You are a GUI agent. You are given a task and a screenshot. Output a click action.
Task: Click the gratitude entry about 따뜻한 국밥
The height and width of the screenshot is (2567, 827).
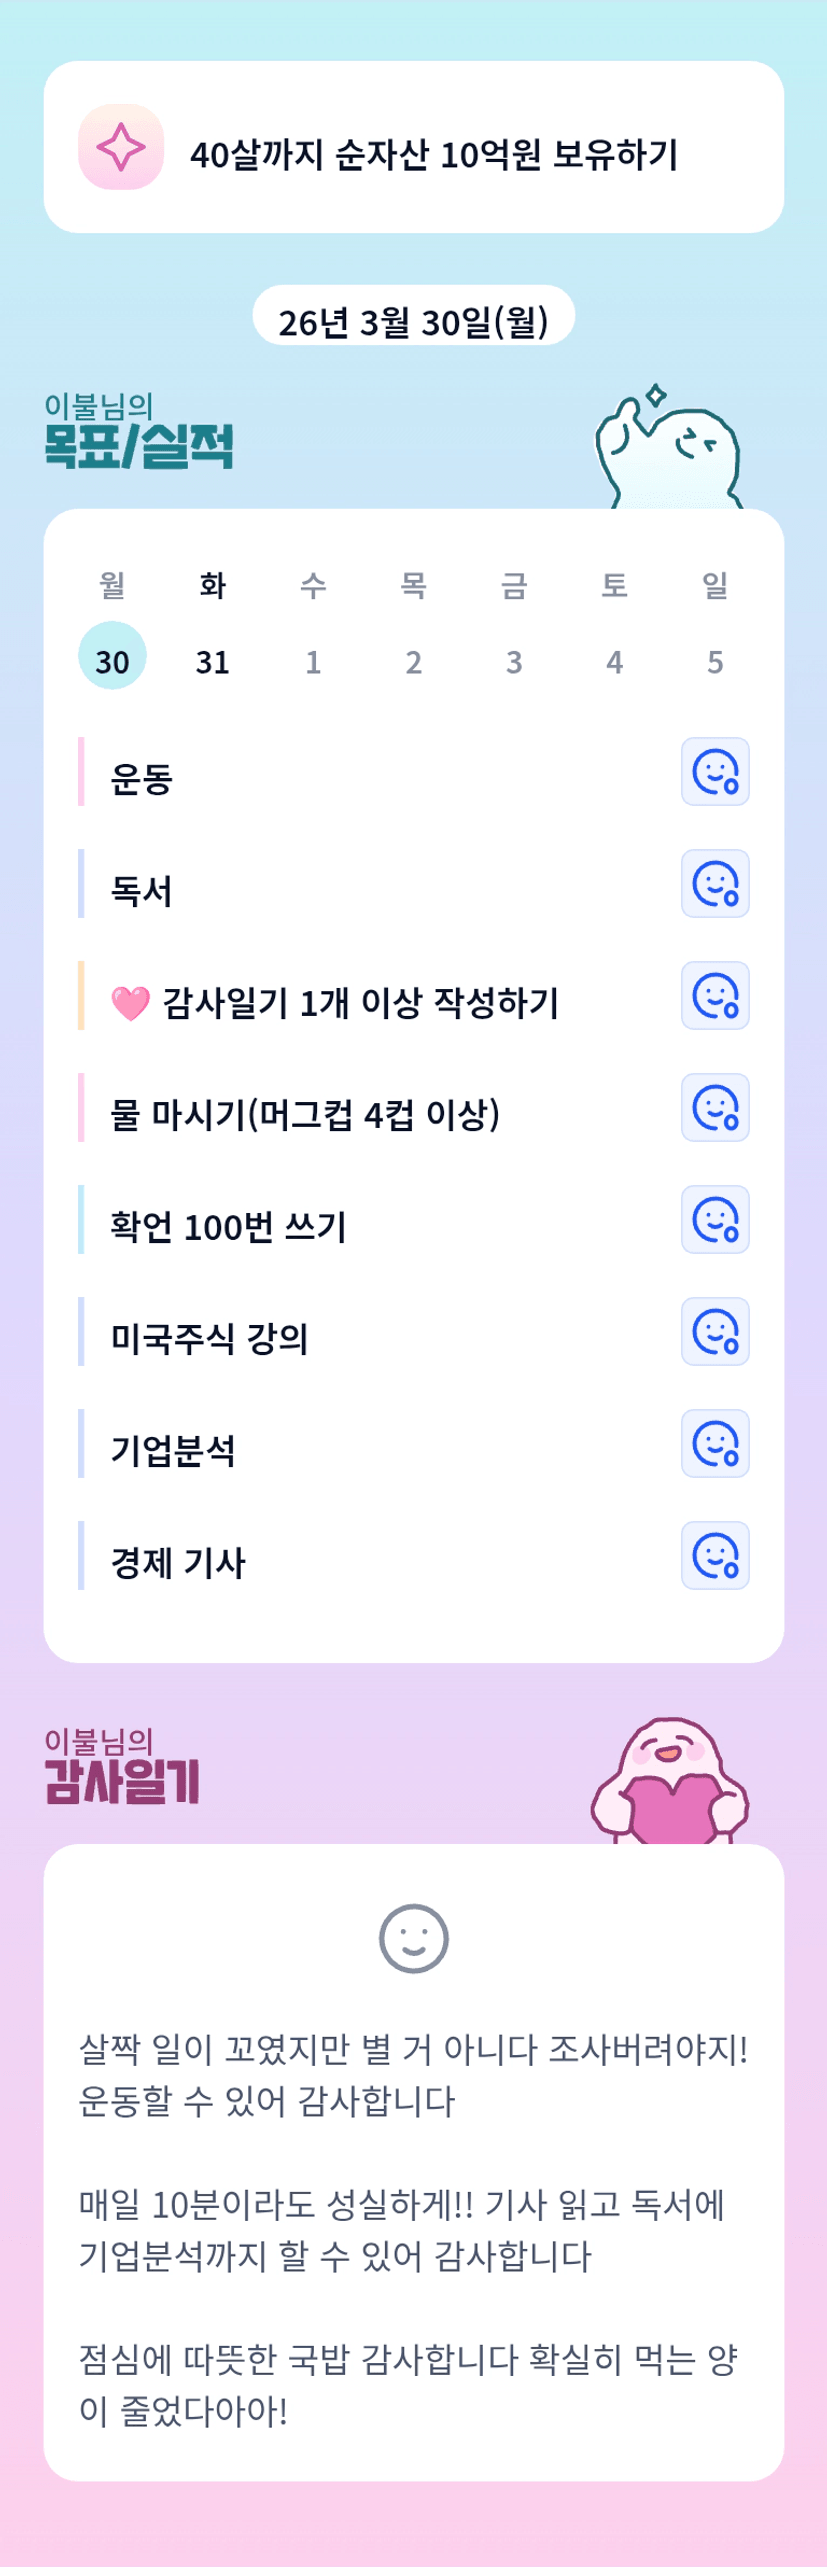[x=408, y=2385]
